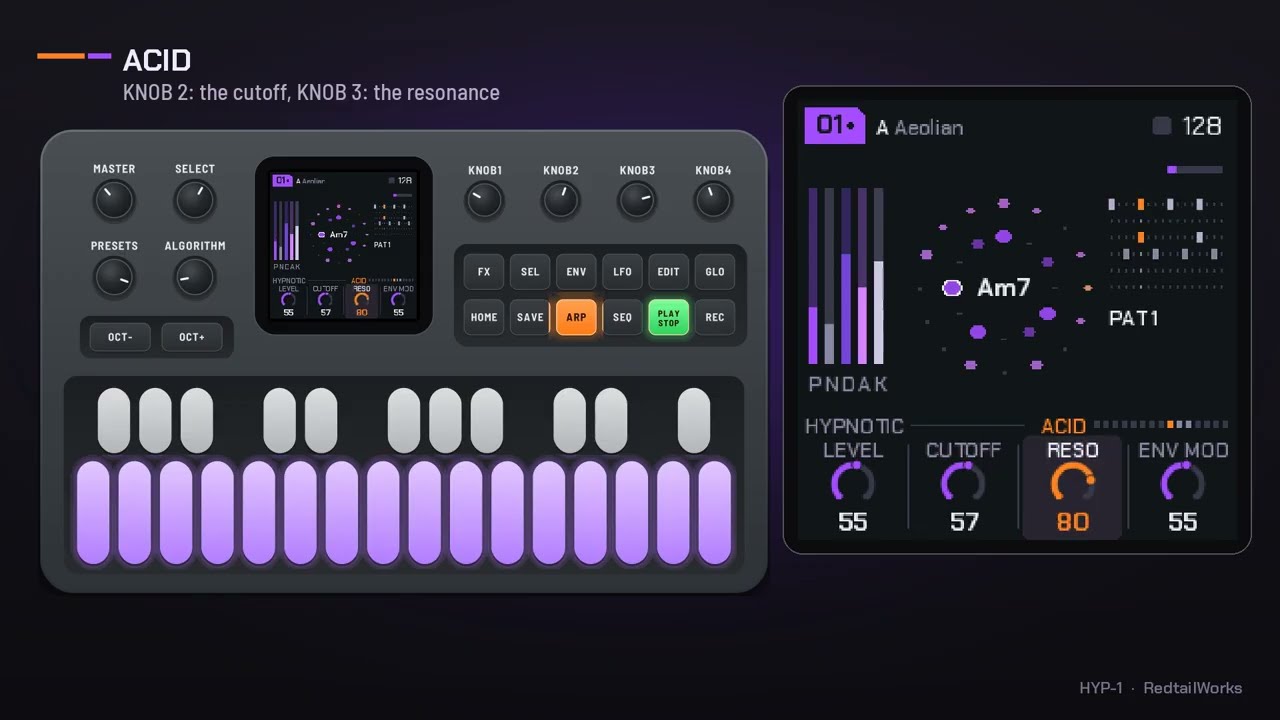Image resolution: width=1280 pixels, height=720 pixels.
Task: Adjust the KNOB3 resonance dial
Action: click(x=637, y=201)
